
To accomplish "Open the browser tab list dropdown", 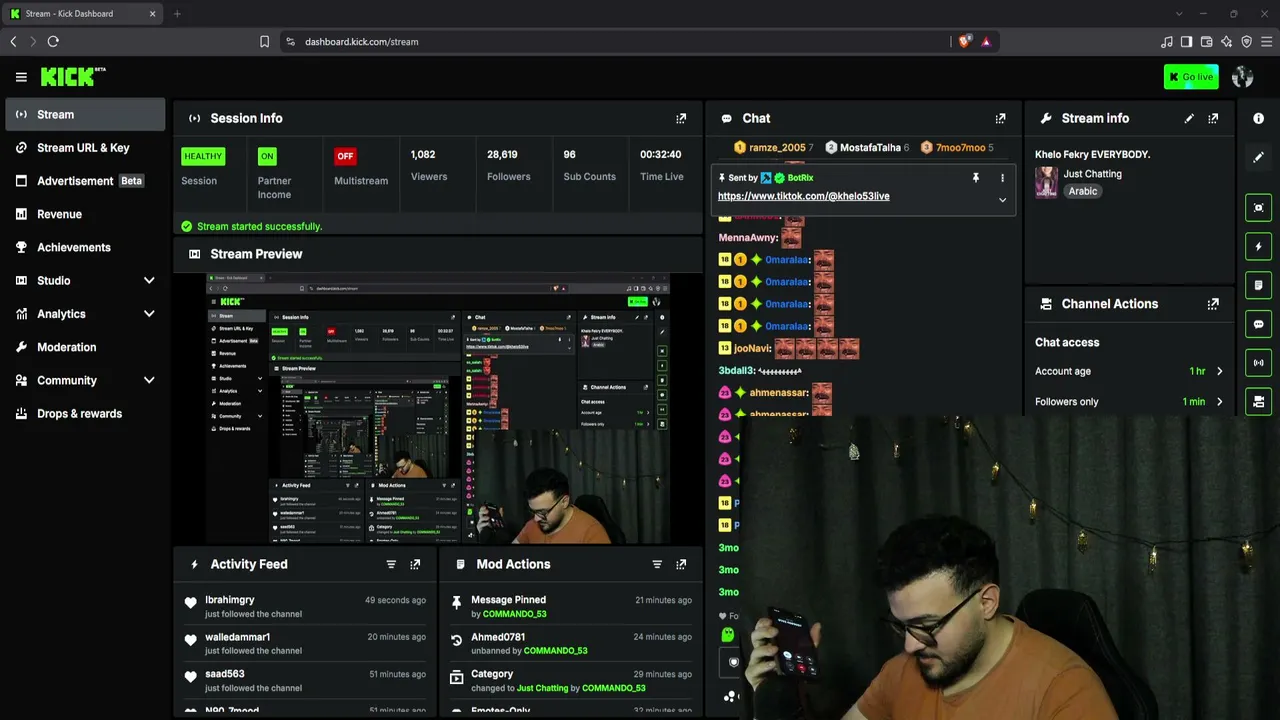I will coord(1178,14).
